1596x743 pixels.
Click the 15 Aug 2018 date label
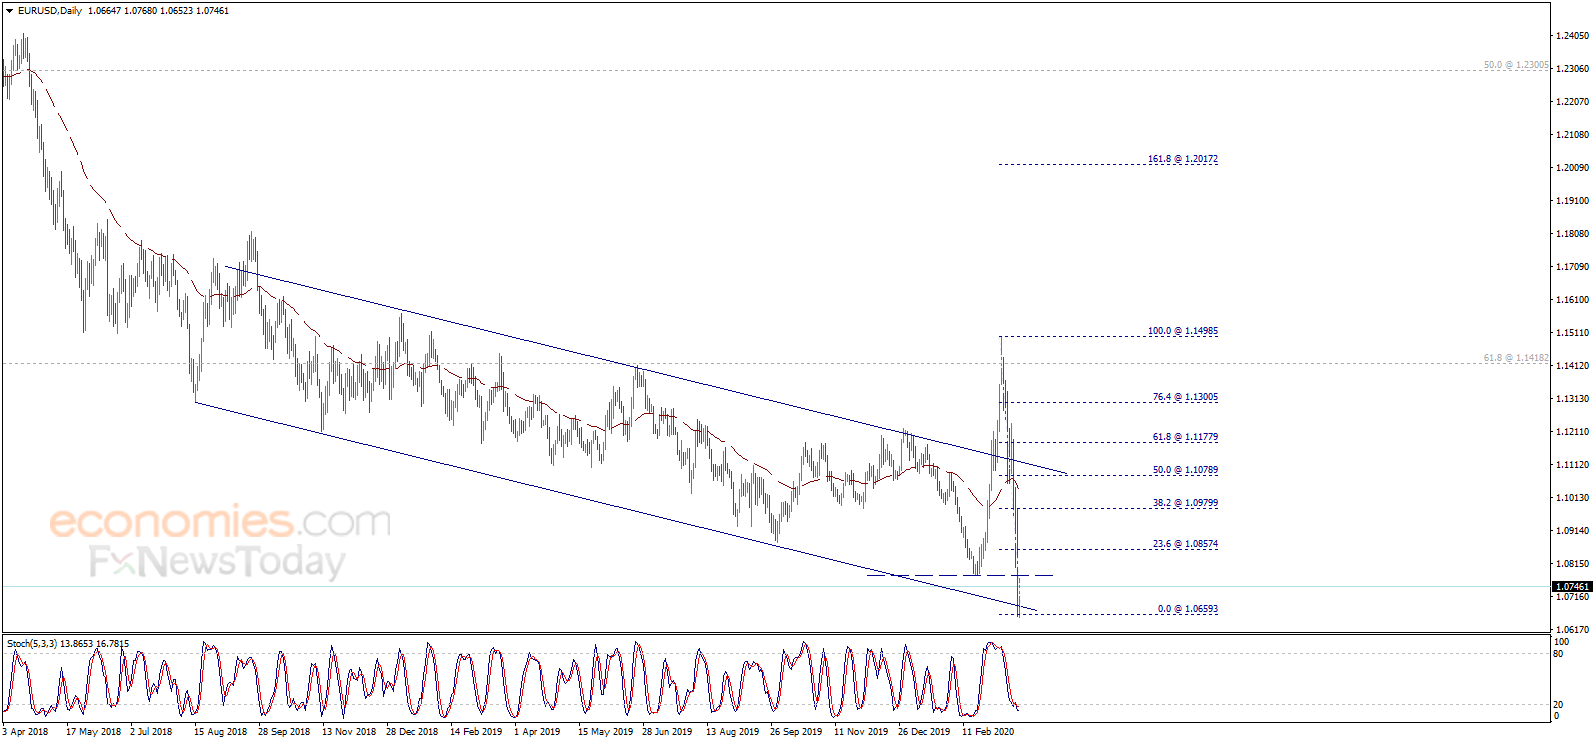220,732
